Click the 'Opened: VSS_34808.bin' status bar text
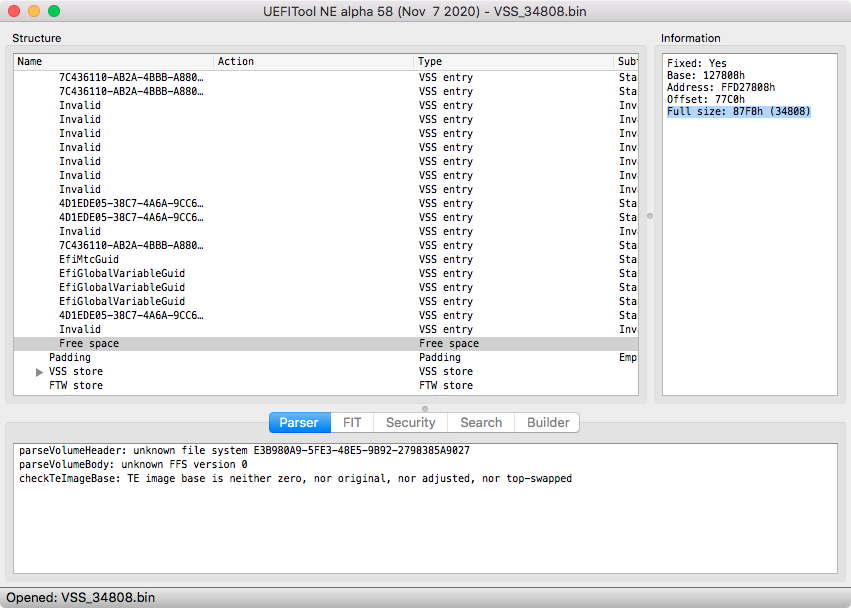Screen dimensions: 851x608 pyautogui.click(x=81, y=598)
